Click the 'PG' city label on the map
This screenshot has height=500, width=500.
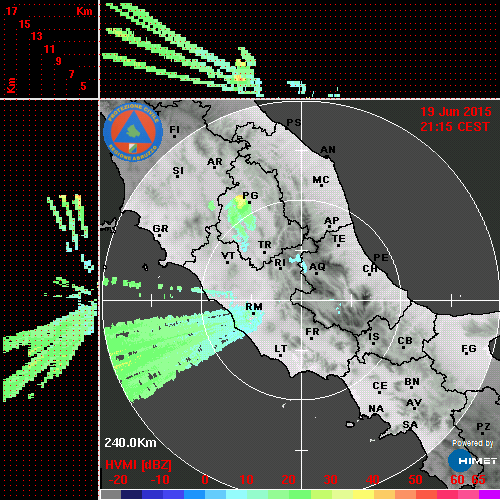click(x=250, y=195)
